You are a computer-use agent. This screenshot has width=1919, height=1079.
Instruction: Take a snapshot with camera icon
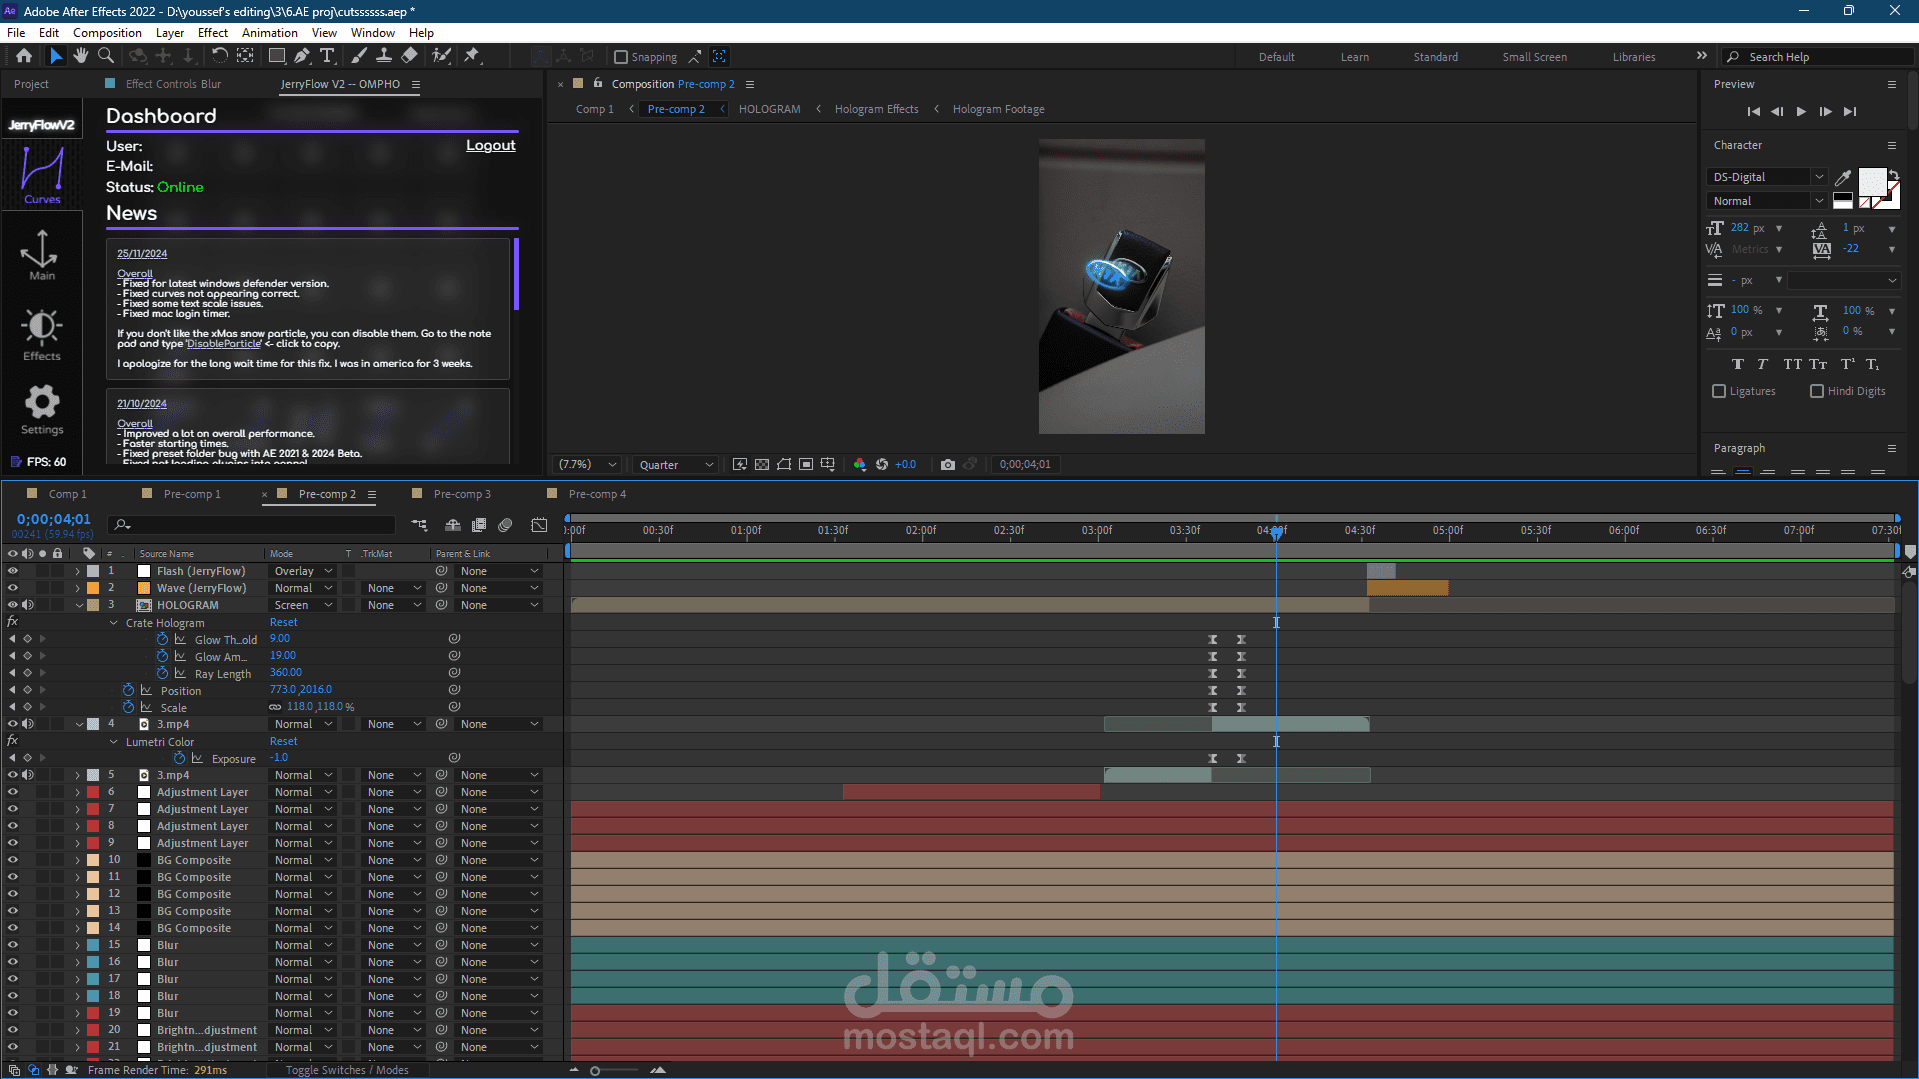947,465
